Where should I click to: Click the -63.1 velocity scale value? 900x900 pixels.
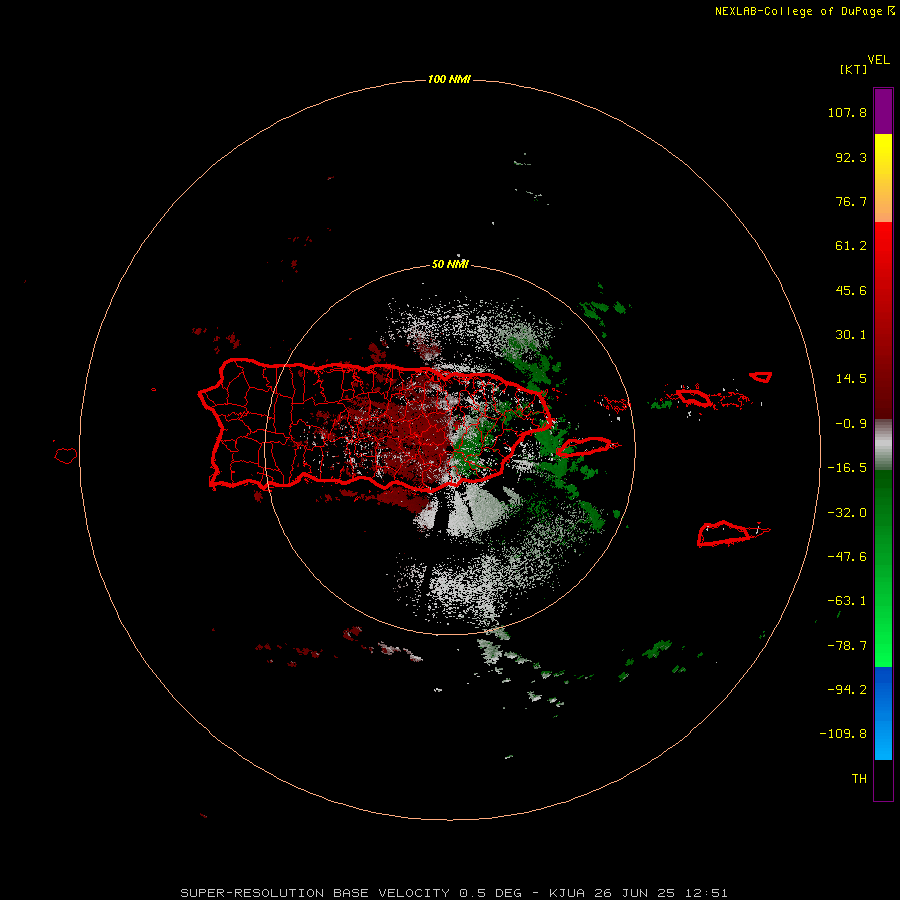(847, 601)
